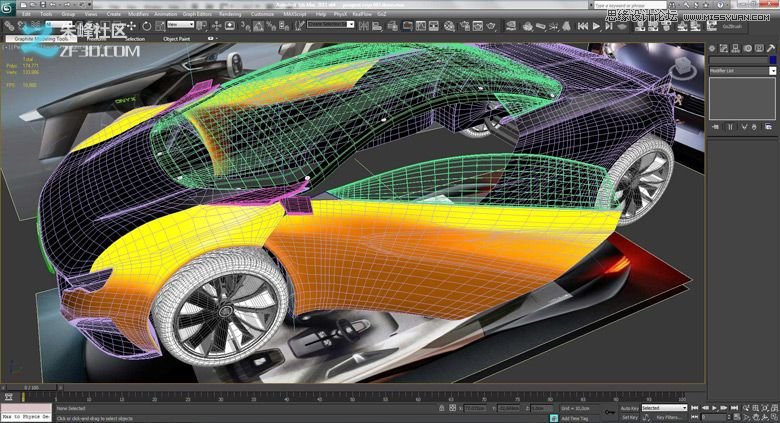
Task: Open the Schematic View icon
Action: click(434, 26)
